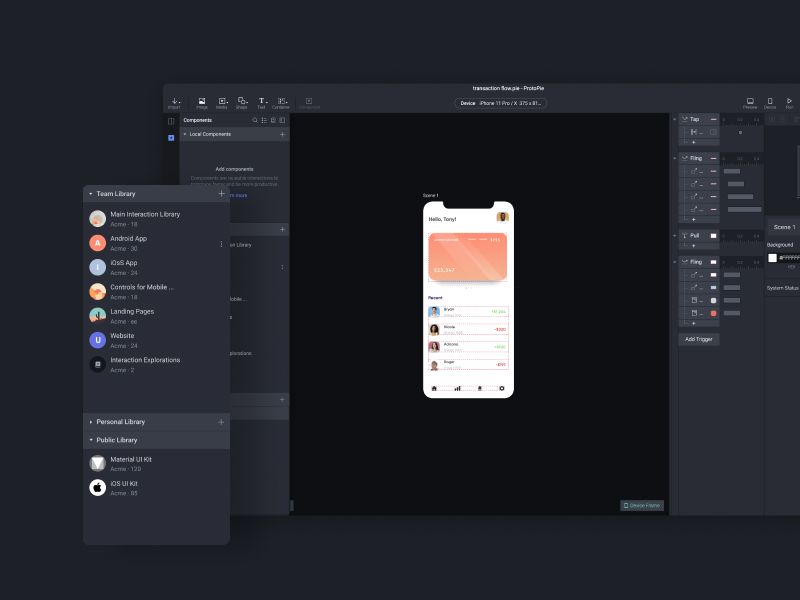Open Main Interaction Library
Viewport: 800px width, 600px height.
pos(156,219)
